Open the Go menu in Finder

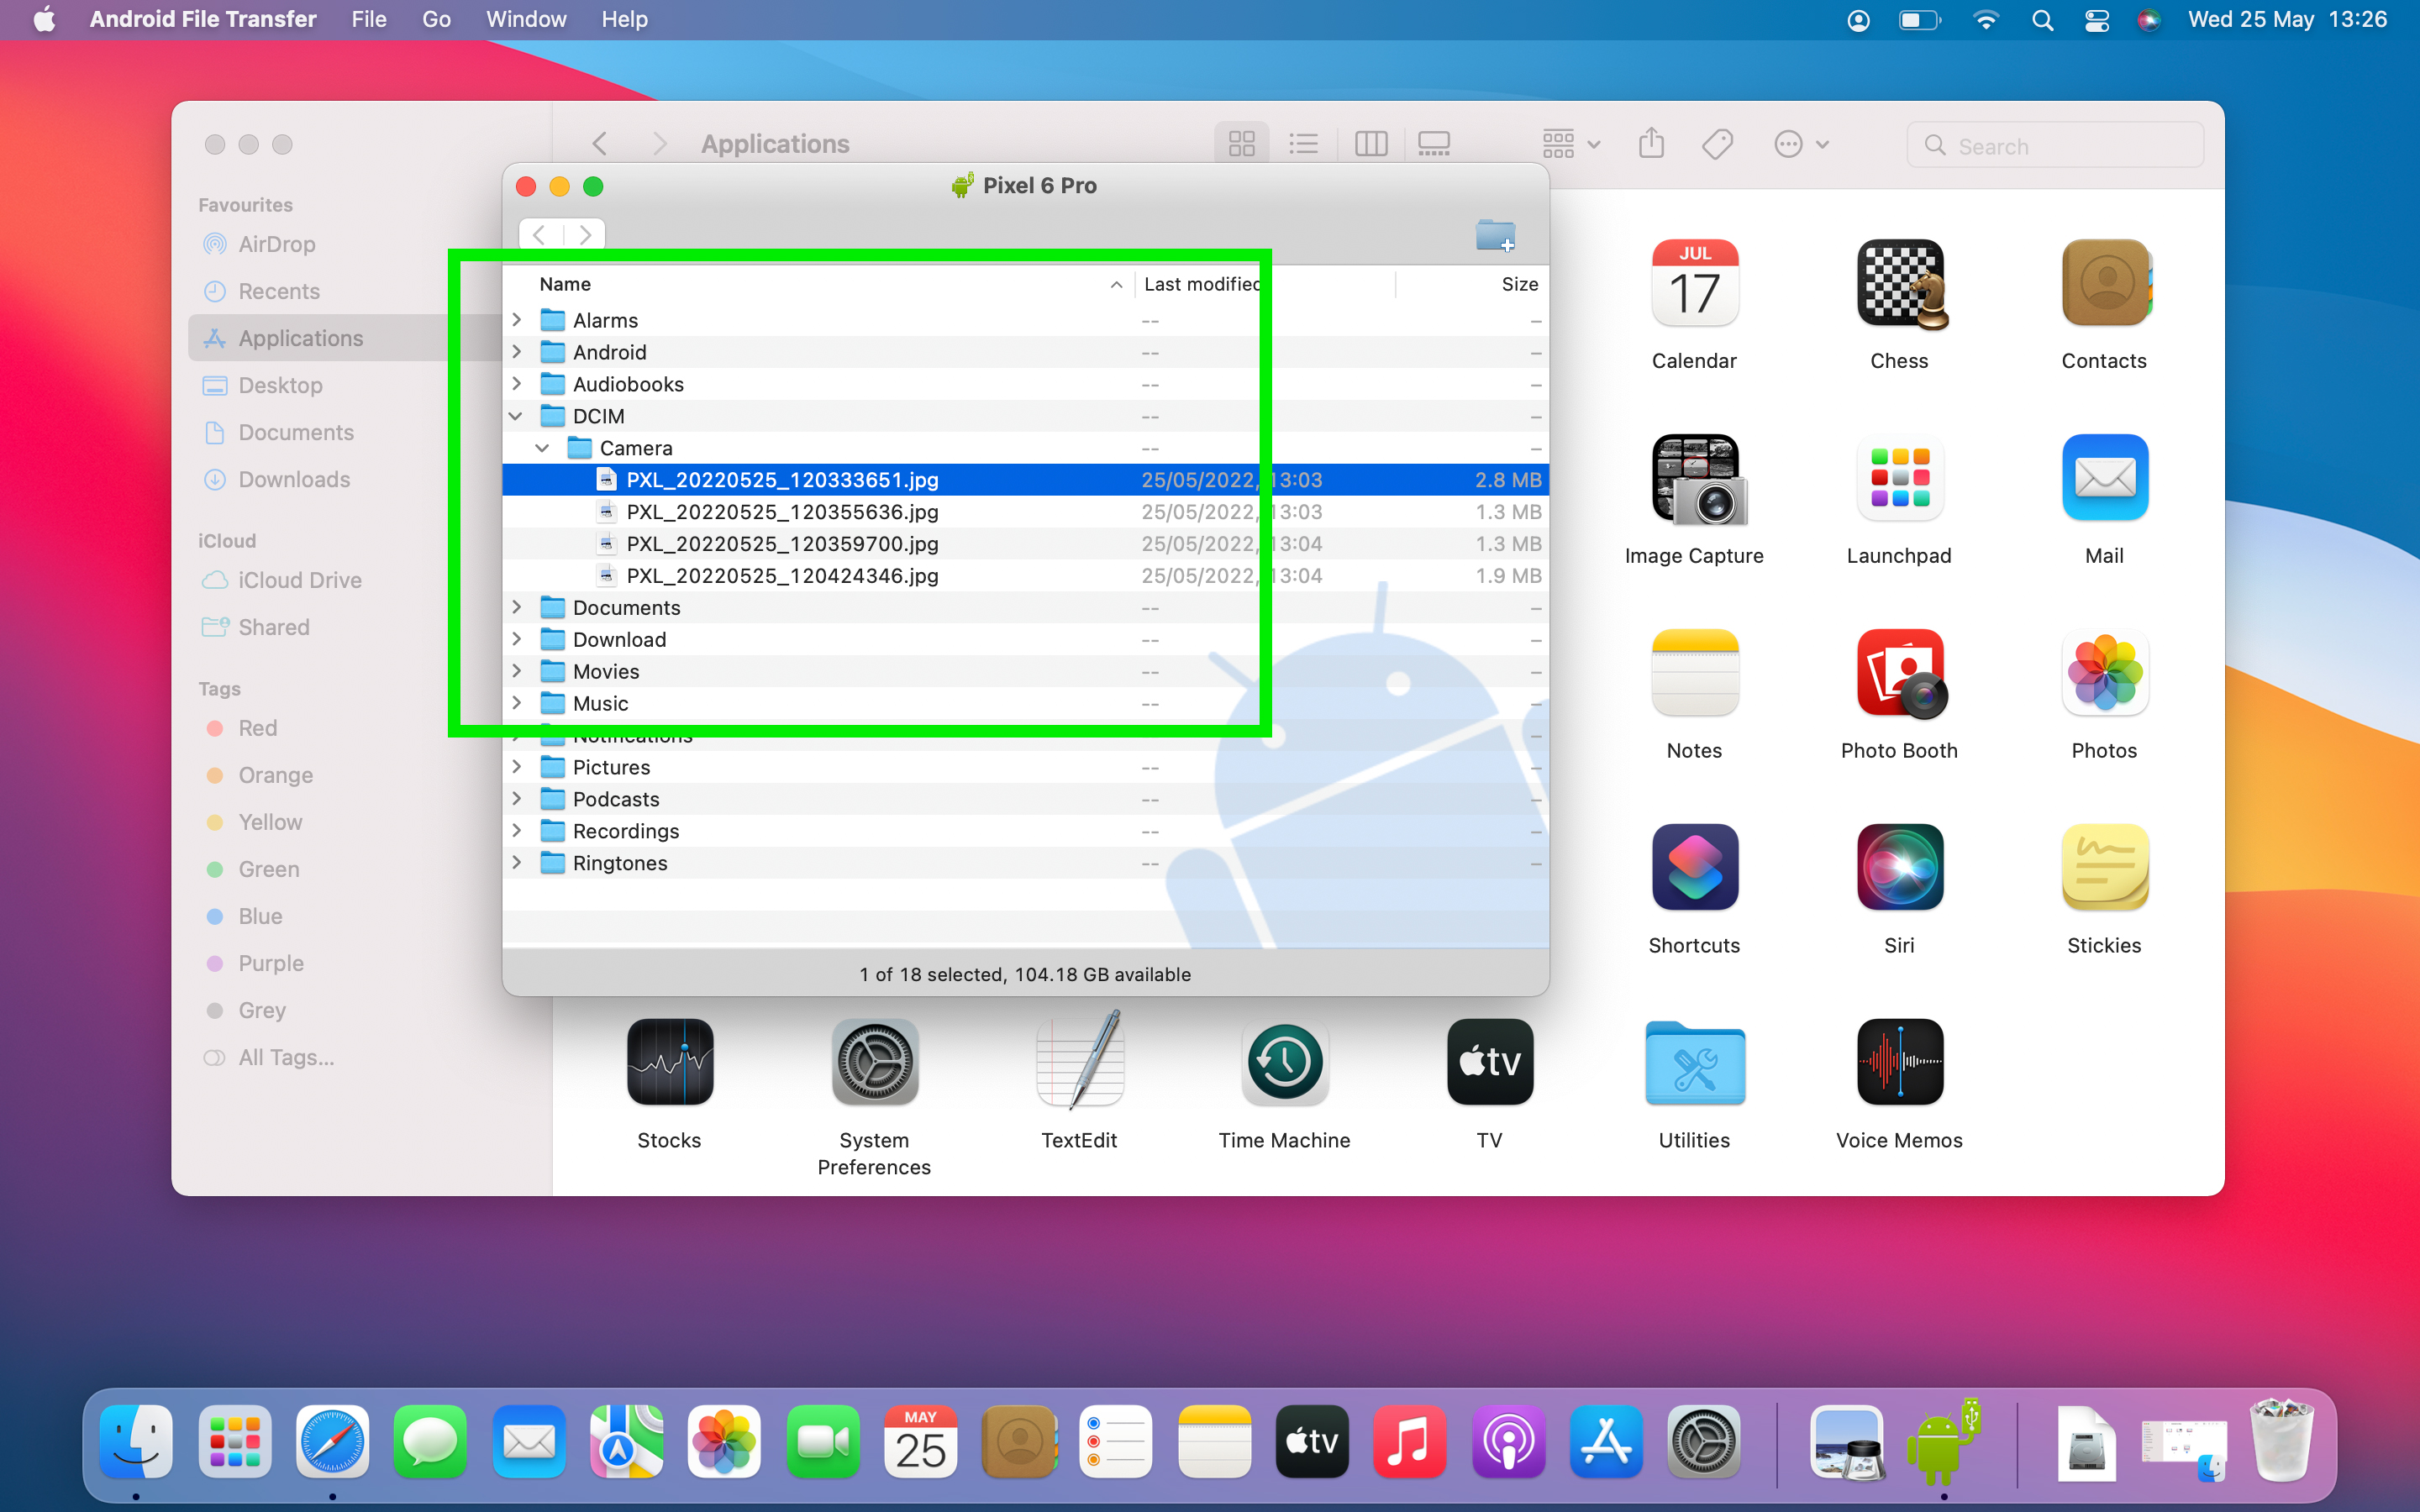[x=432, y=19]
